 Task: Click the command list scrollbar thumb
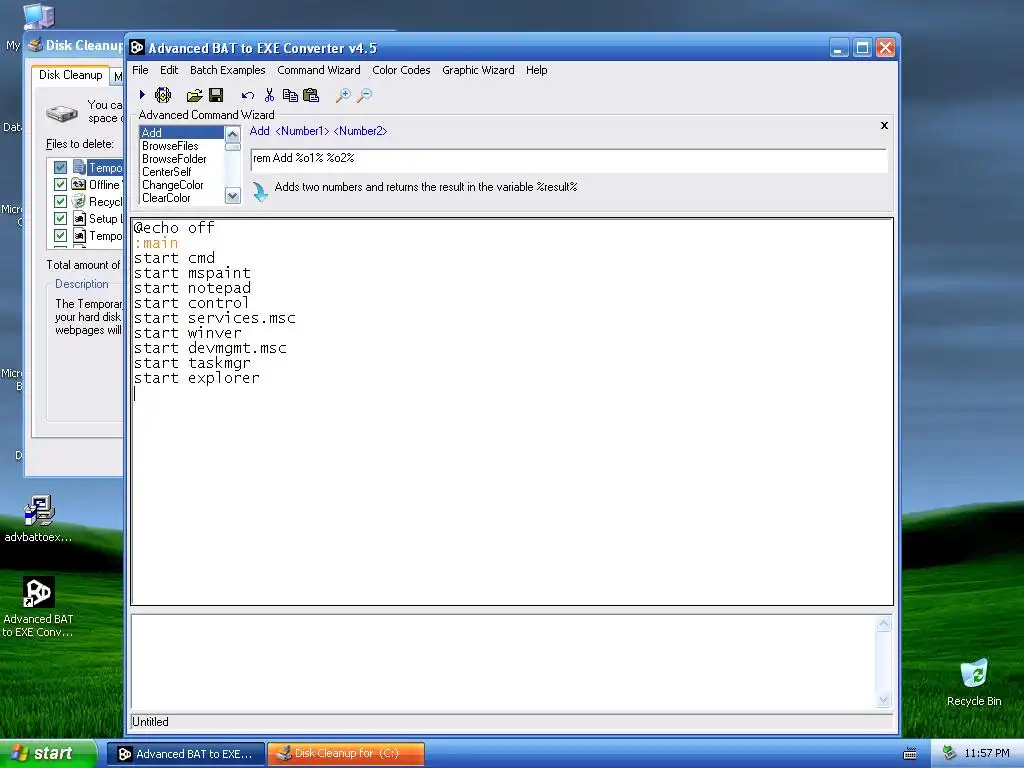pos(232,146)
